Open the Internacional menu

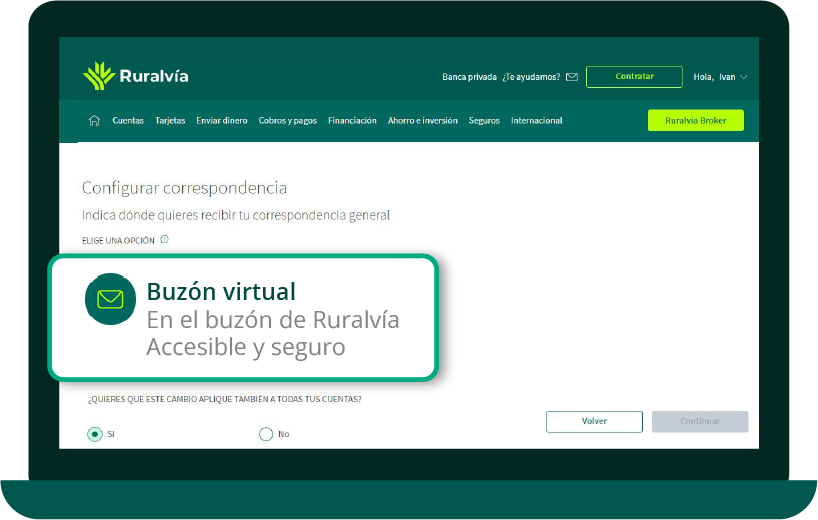click(537, 120)
